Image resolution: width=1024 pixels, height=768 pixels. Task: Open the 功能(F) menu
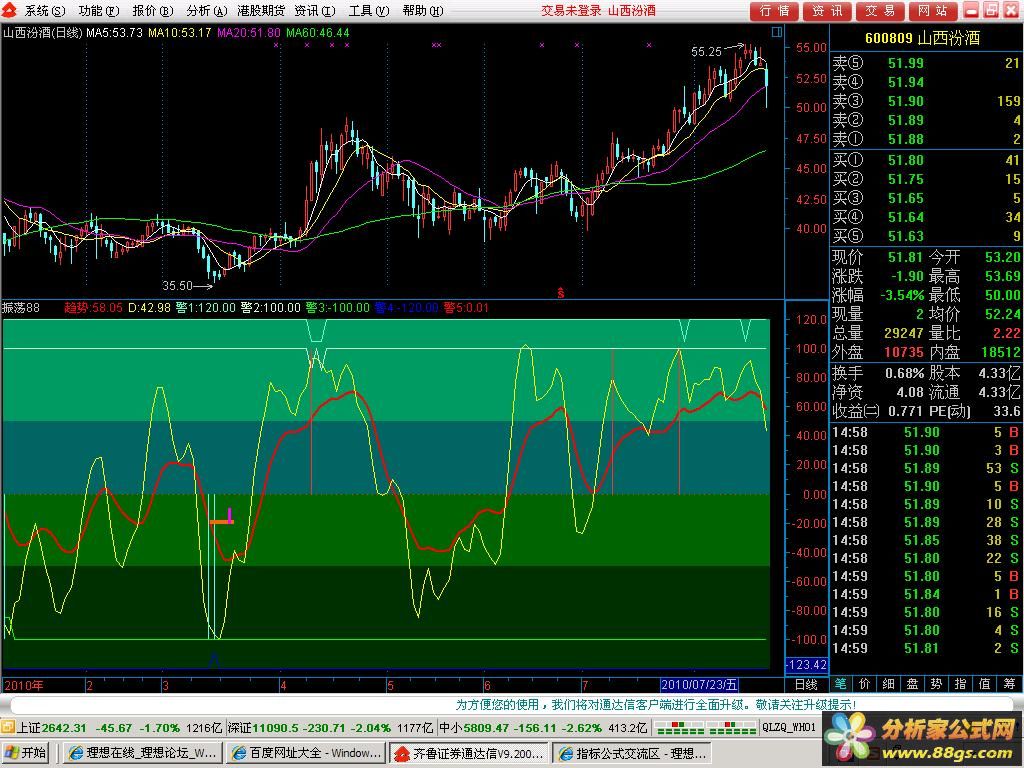[x=99, y=10]
